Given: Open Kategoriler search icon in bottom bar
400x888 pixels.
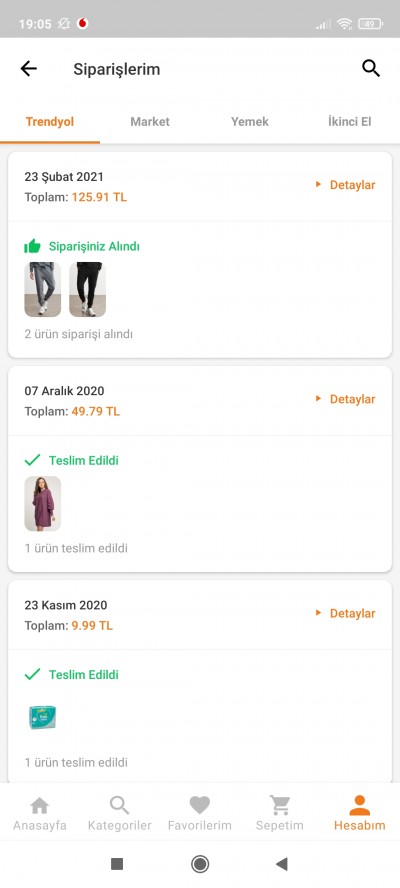Looking at the screenshot, I should (120, 805).
